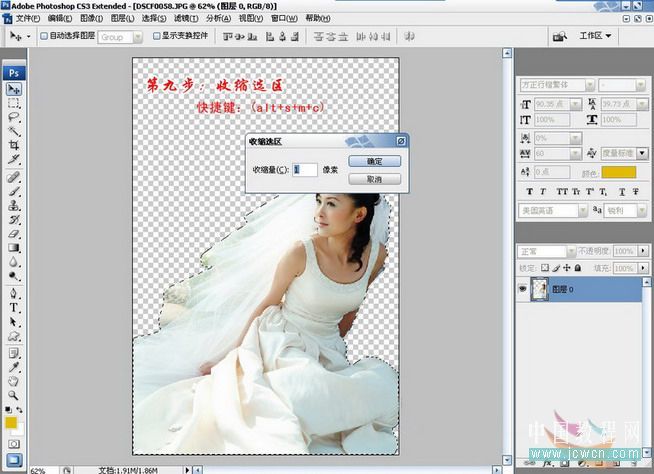Enable the 自动选择图层 checkbox
This screenshot has height=474, width=654.
(x=41, y=36)
